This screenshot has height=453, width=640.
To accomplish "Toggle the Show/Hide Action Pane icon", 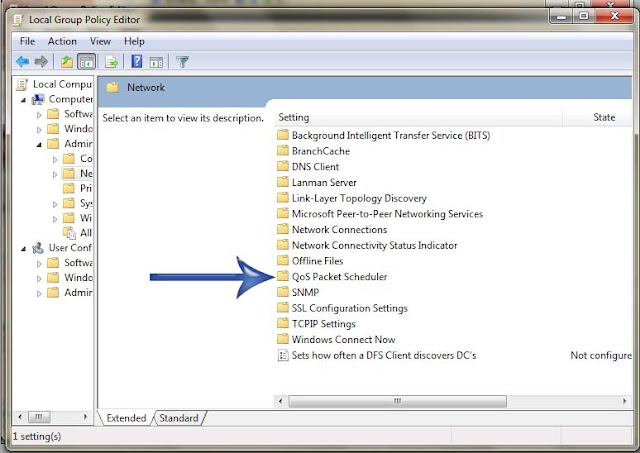I will tap(156, 62).
